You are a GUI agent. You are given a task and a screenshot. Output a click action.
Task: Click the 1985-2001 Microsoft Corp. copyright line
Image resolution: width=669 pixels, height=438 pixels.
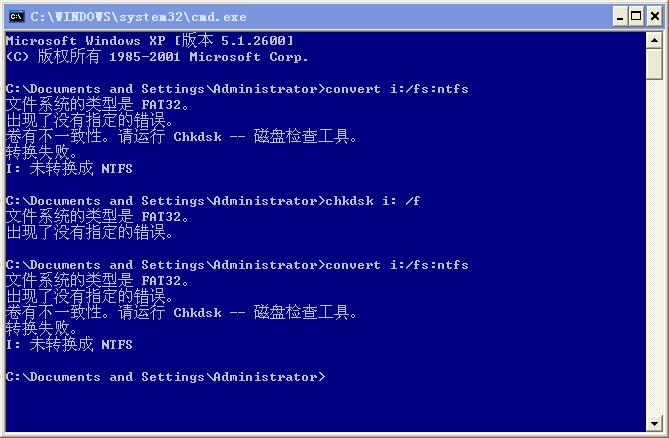pyautogui.click(x=157, y=57)
